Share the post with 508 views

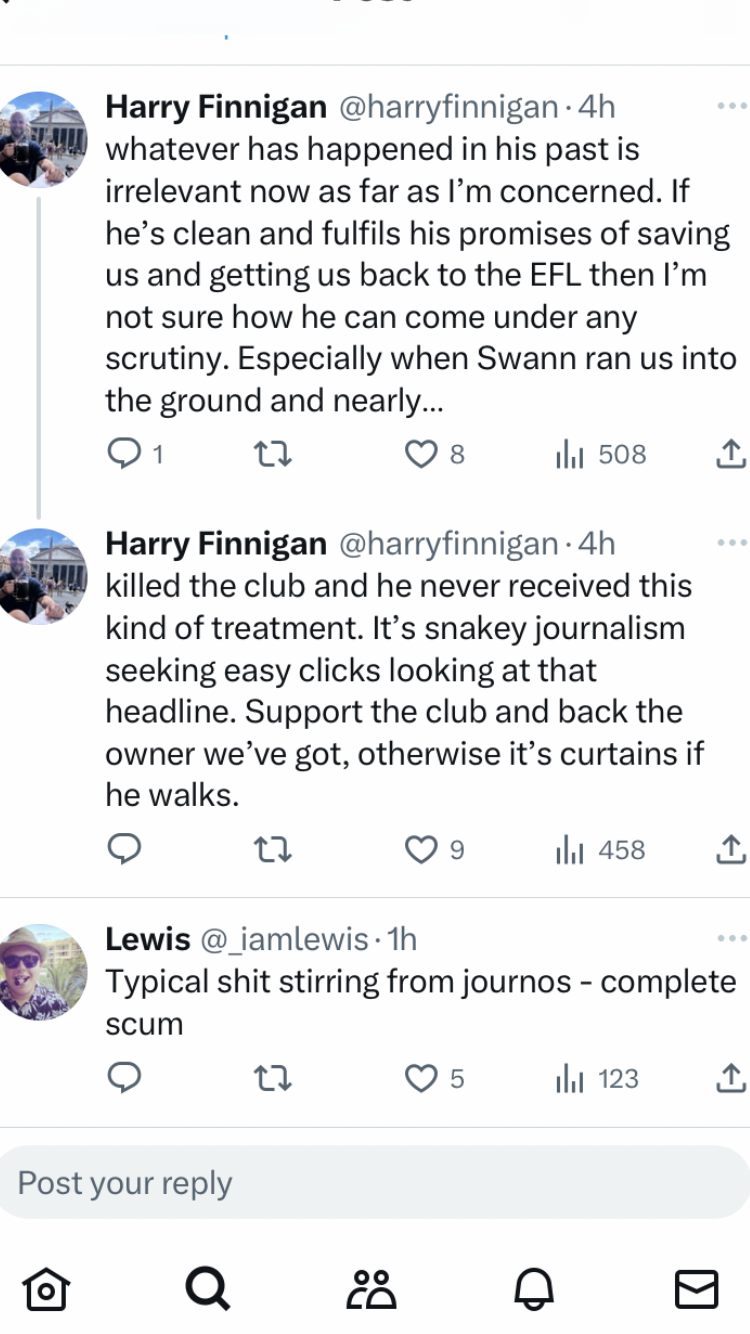click(731, 455)
